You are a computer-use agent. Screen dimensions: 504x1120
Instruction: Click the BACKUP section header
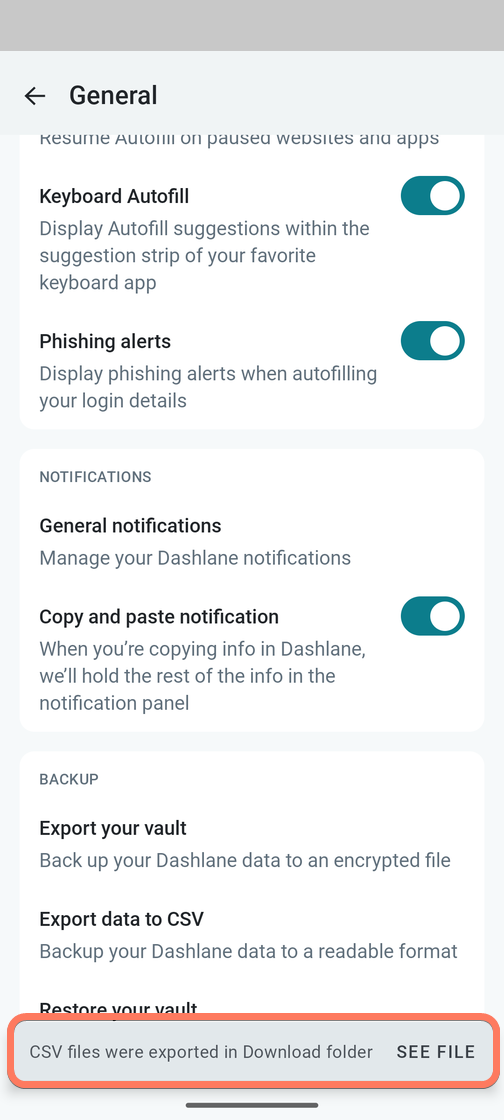[x=69, y=779]
